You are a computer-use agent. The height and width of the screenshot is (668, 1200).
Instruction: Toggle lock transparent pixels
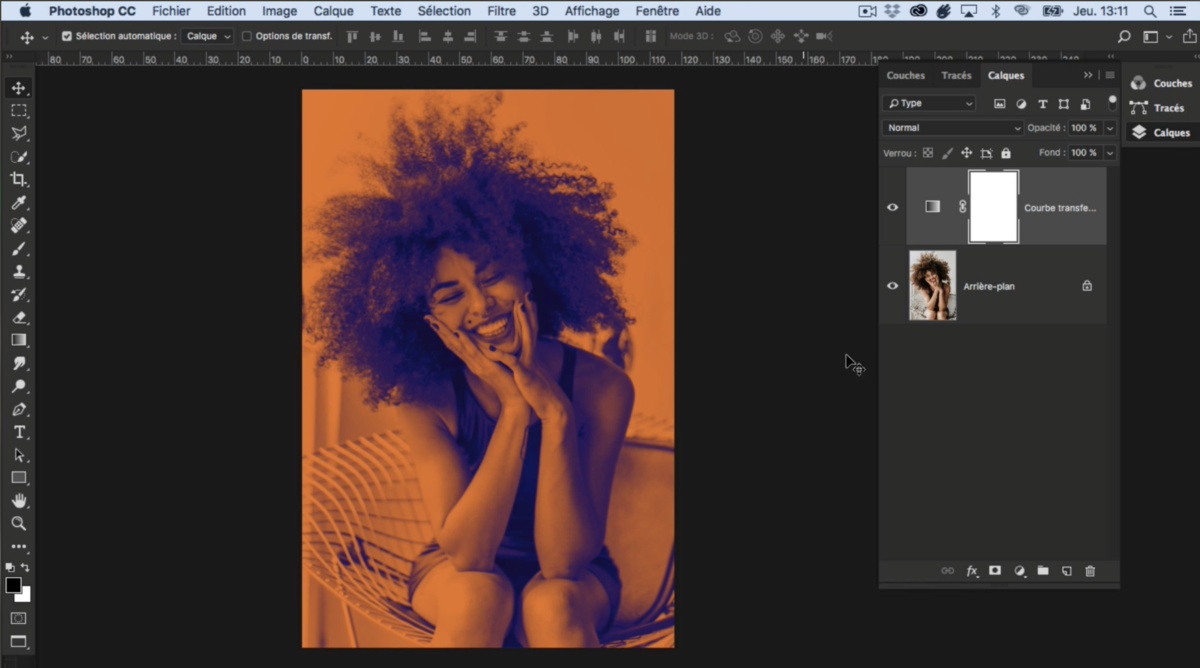[928, 153]
